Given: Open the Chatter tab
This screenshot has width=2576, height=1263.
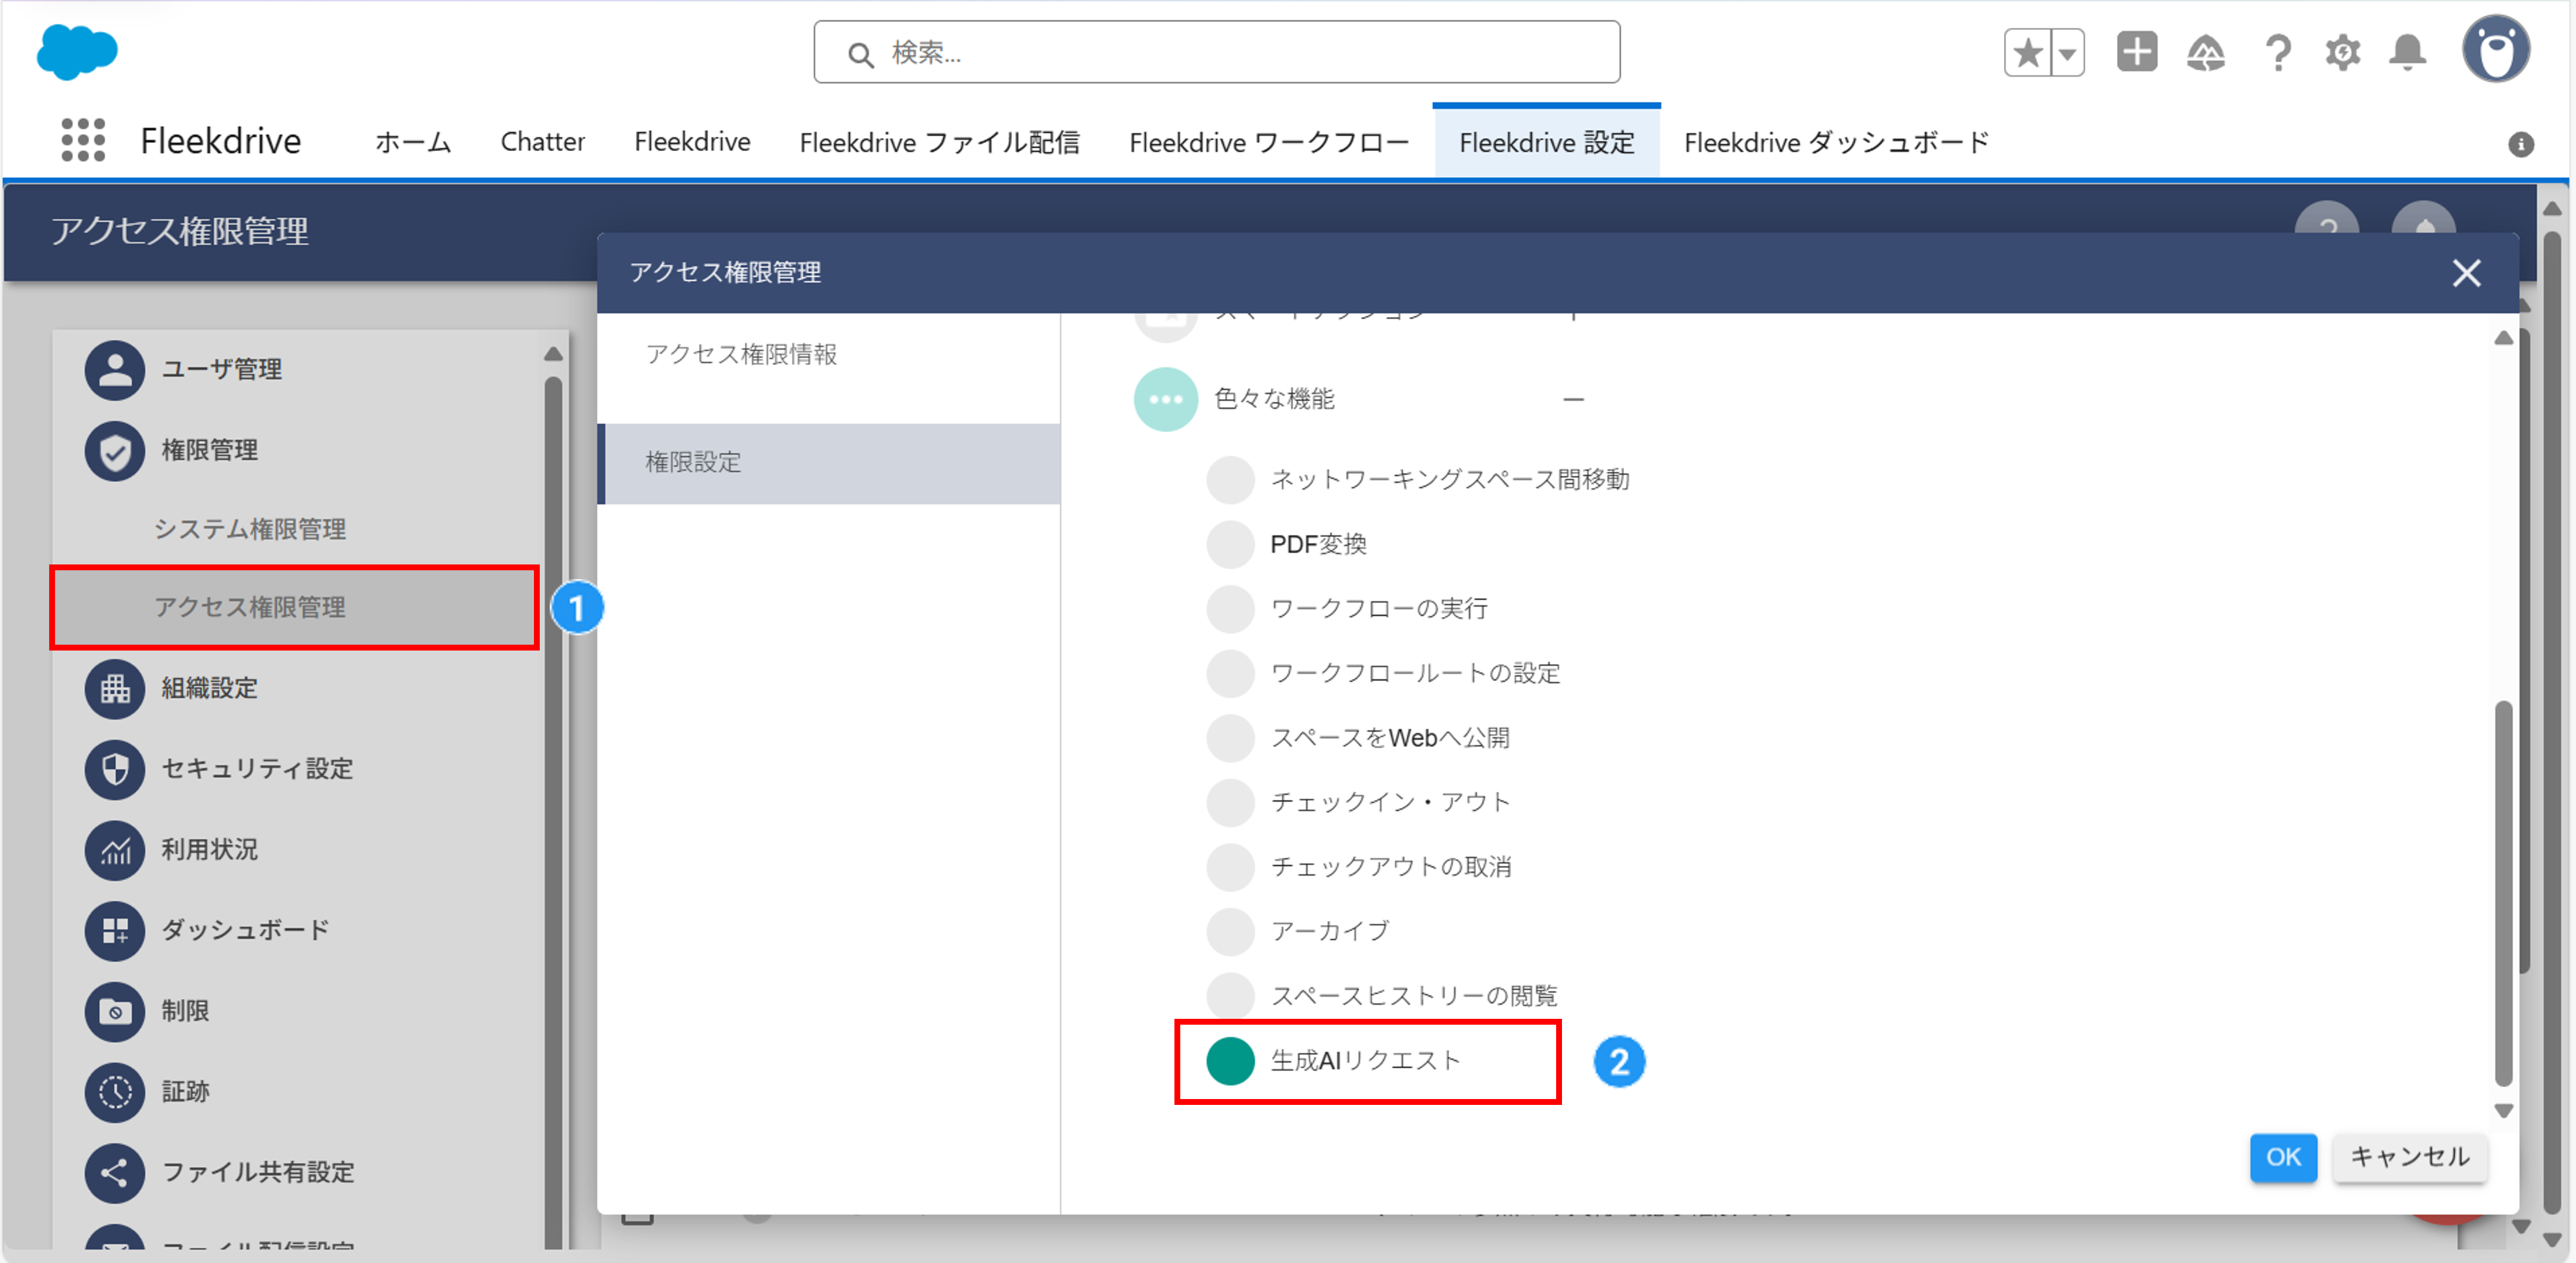Looking at the screenshot, I should 542,142.
